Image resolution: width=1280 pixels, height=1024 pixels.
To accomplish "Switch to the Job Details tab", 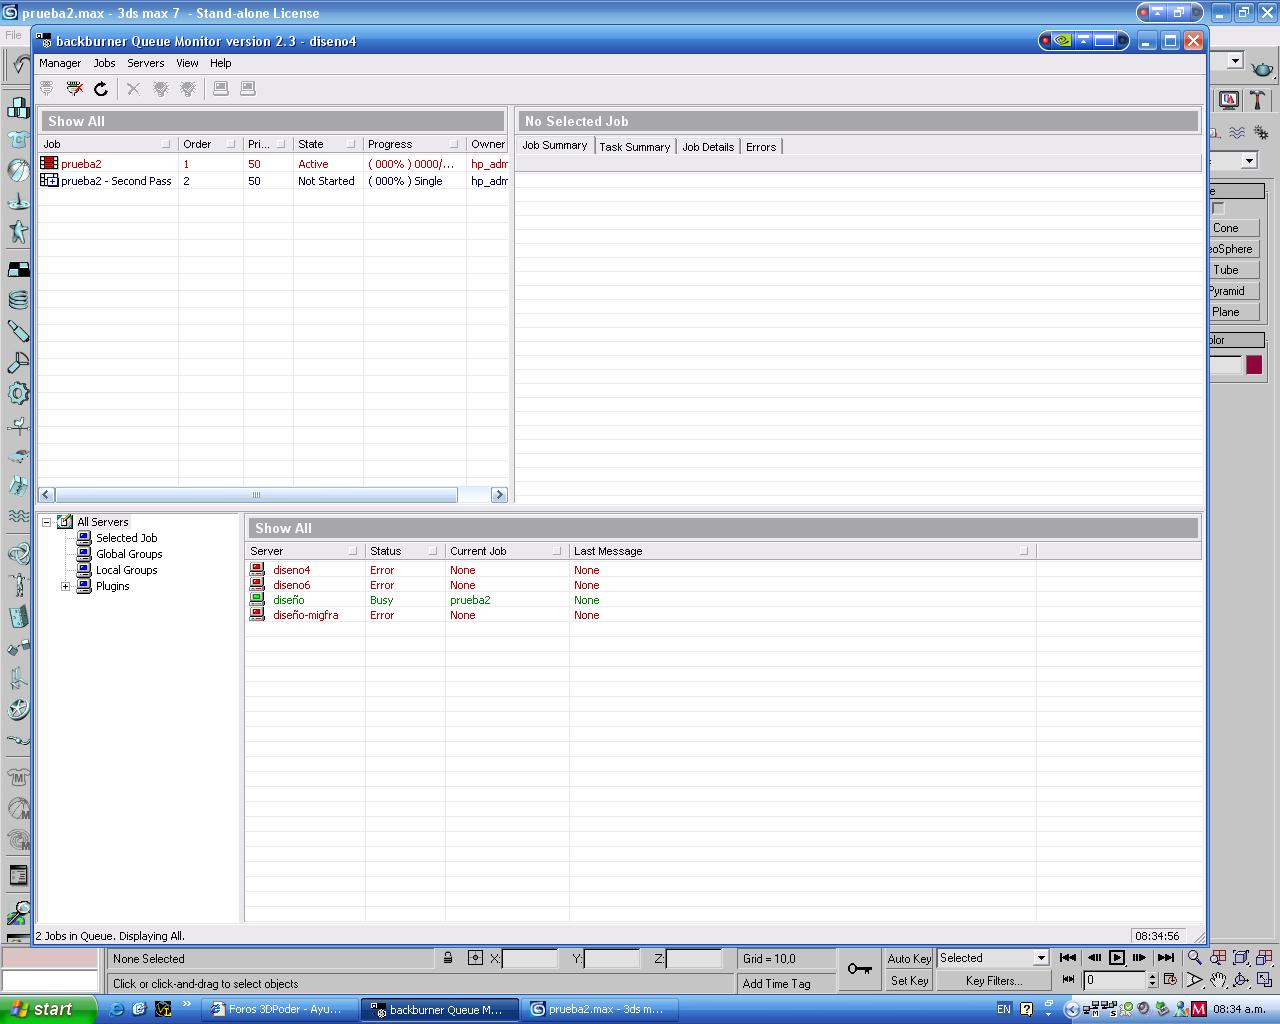I will [708, 147].
